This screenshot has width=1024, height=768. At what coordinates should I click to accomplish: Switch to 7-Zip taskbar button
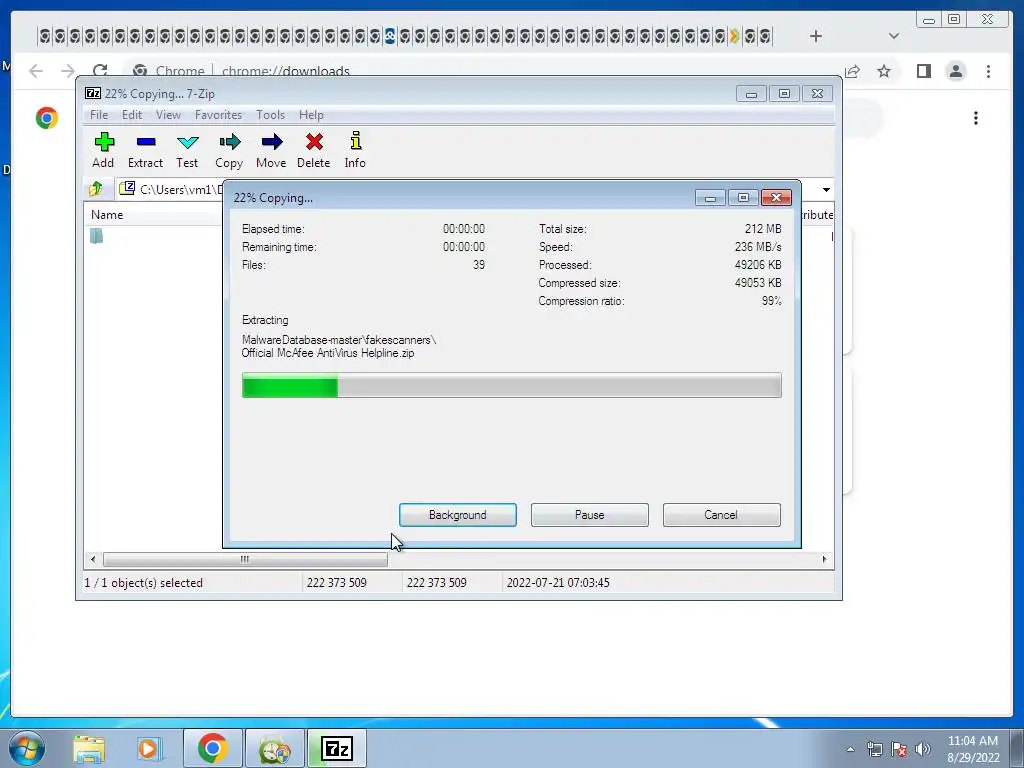(x=338, y=748)
